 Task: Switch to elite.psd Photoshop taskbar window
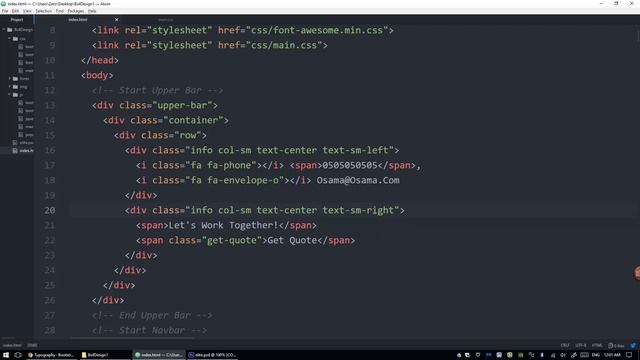(212, 355)
